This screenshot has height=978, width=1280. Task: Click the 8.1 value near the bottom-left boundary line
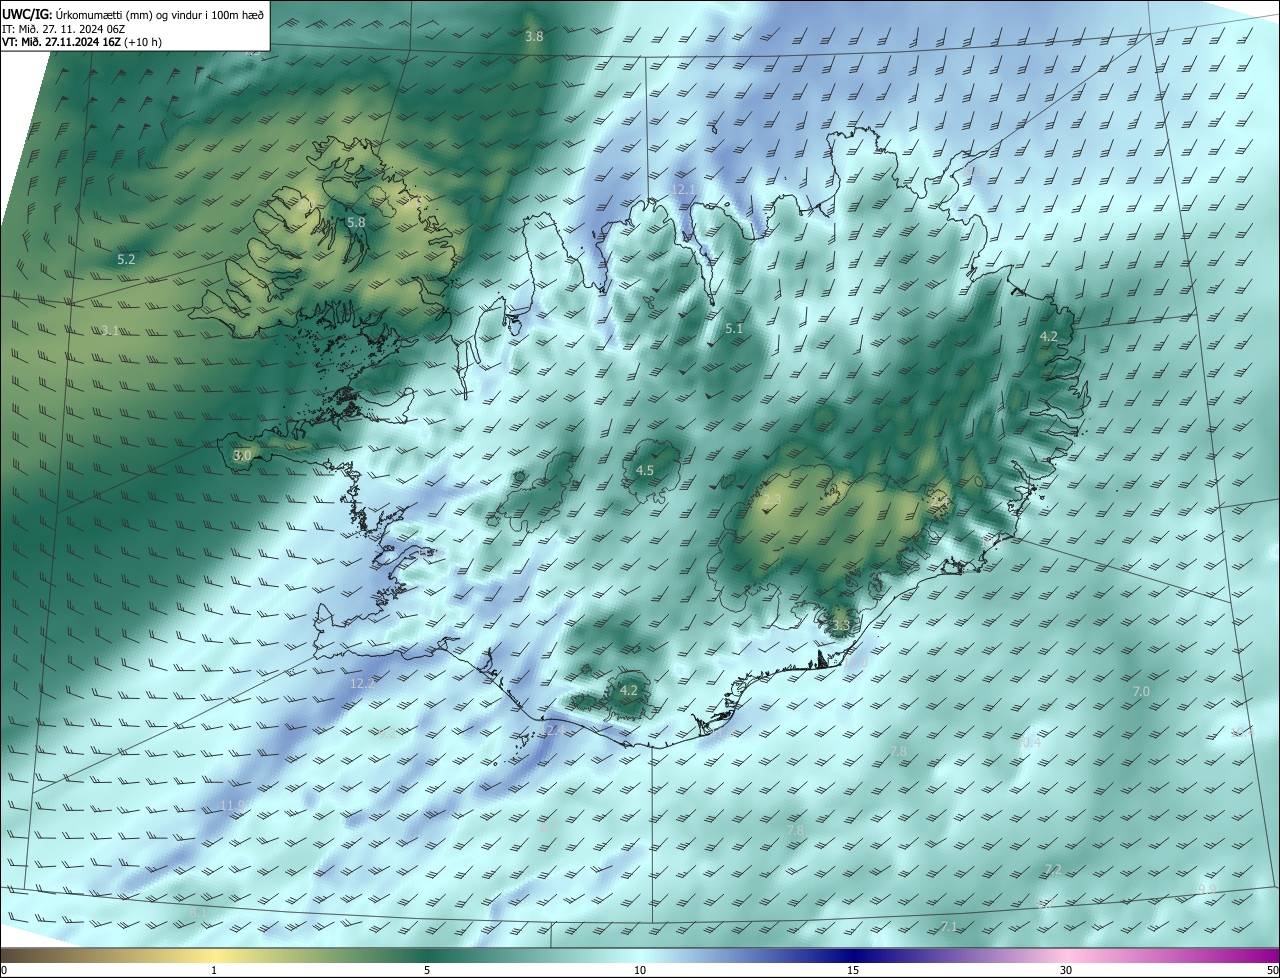pyautogui.click(x=198, y=912)
